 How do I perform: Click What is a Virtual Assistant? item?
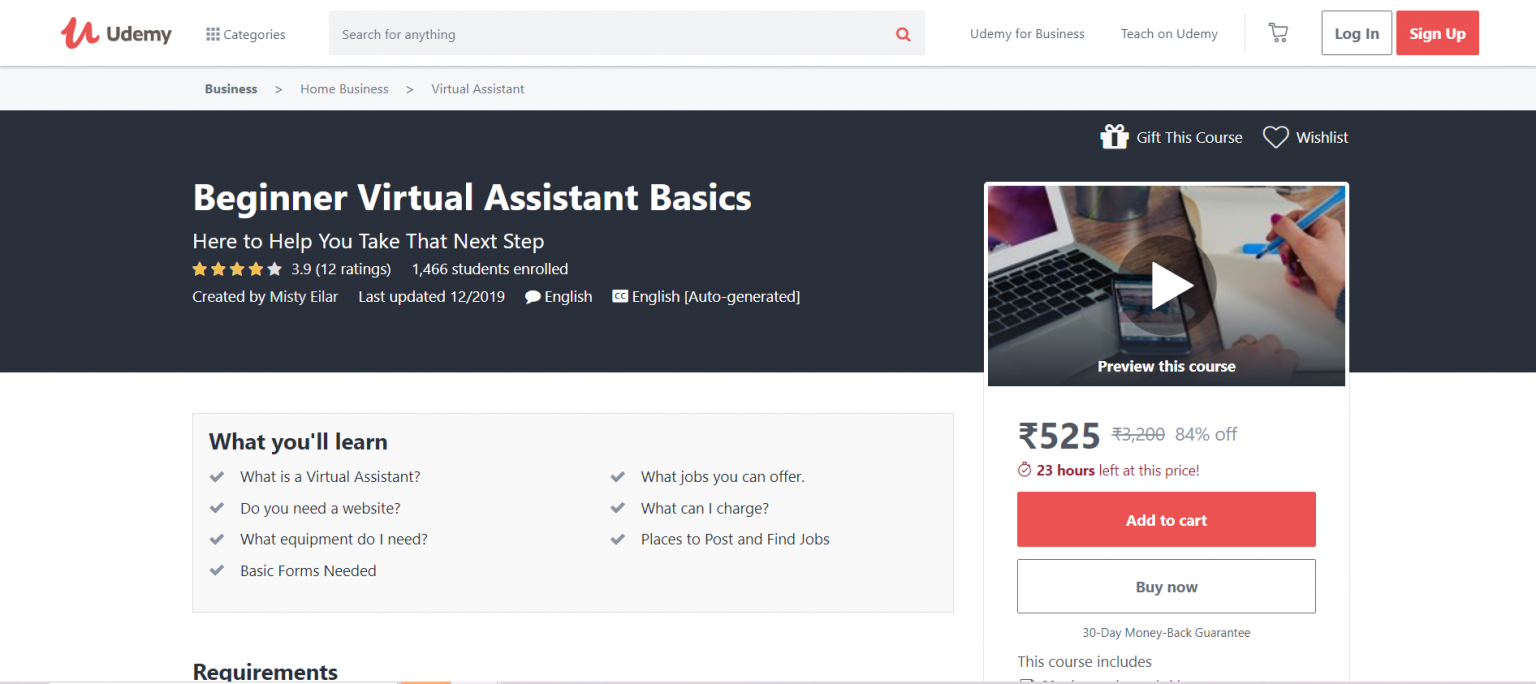click(x=330, y=477)
